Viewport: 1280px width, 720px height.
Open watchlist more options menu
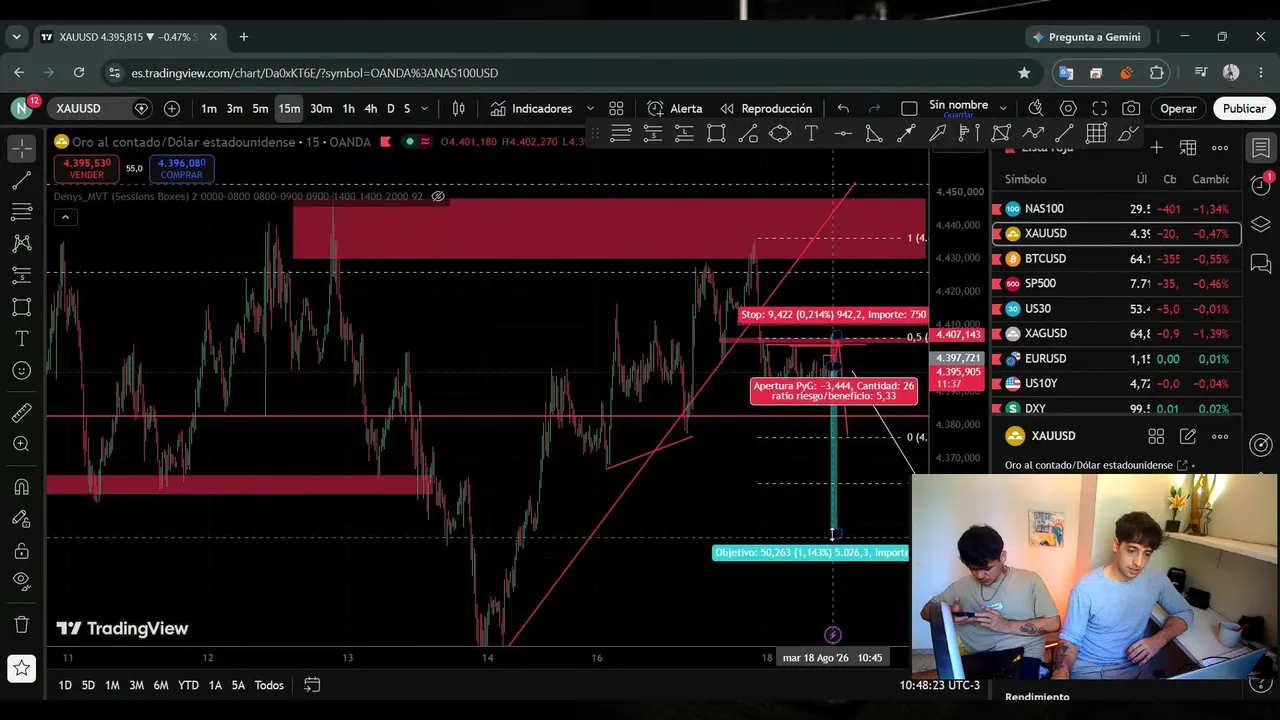pos(1220,148)
